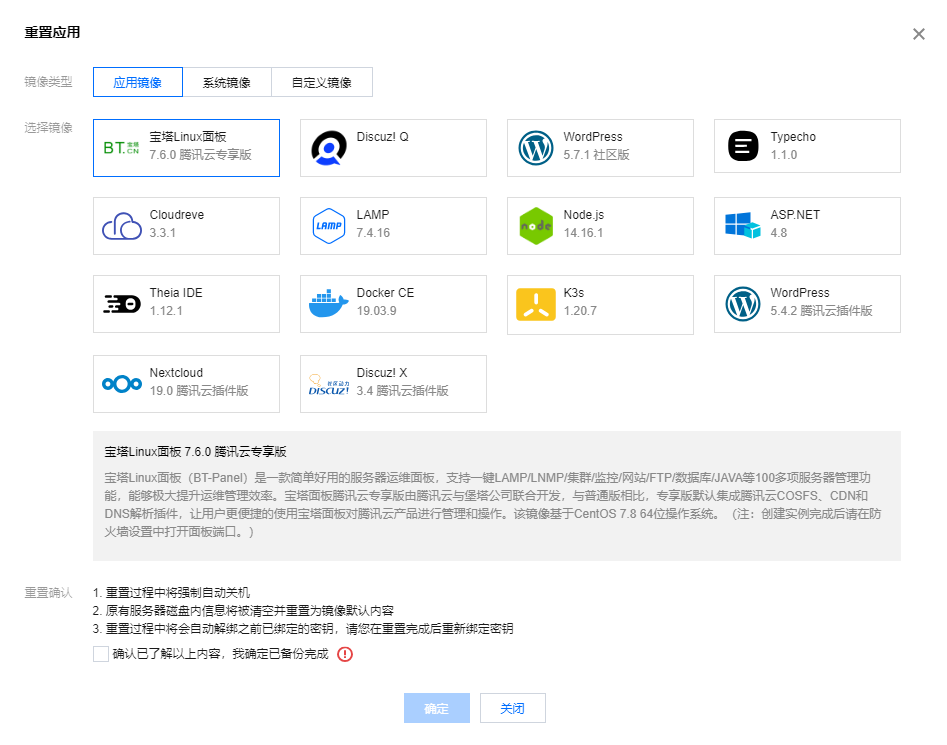Viewport: 947px width, 745px height.
Task: Click the 确定 confirm button
Action: [x=436, y=708]
